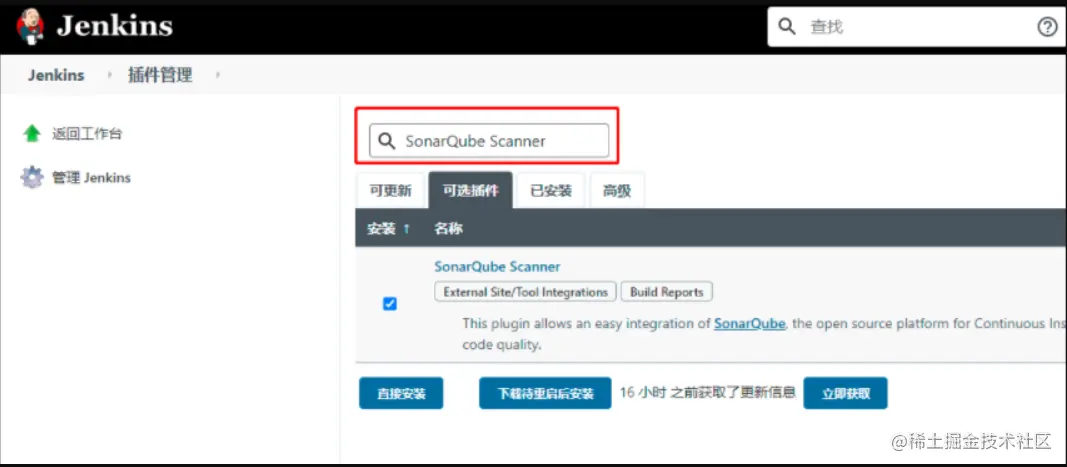
Task: Switch to the 可更新 tab
Action: pyautogui.click(x=390, y=191)
